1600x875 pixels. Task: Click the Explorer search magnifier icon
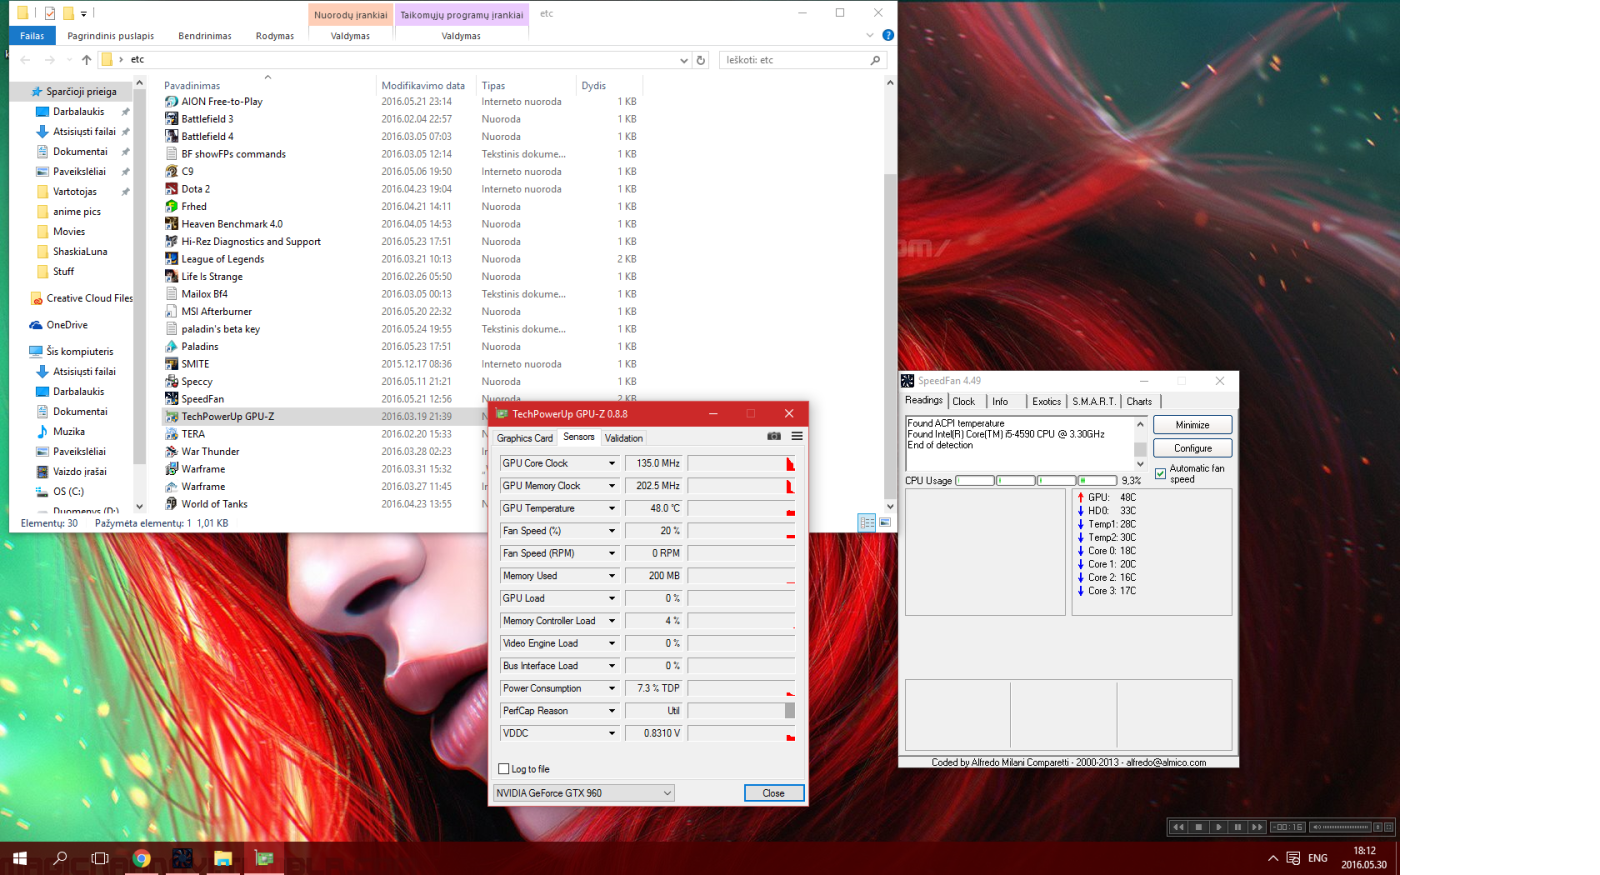click(x=875, y=60)
